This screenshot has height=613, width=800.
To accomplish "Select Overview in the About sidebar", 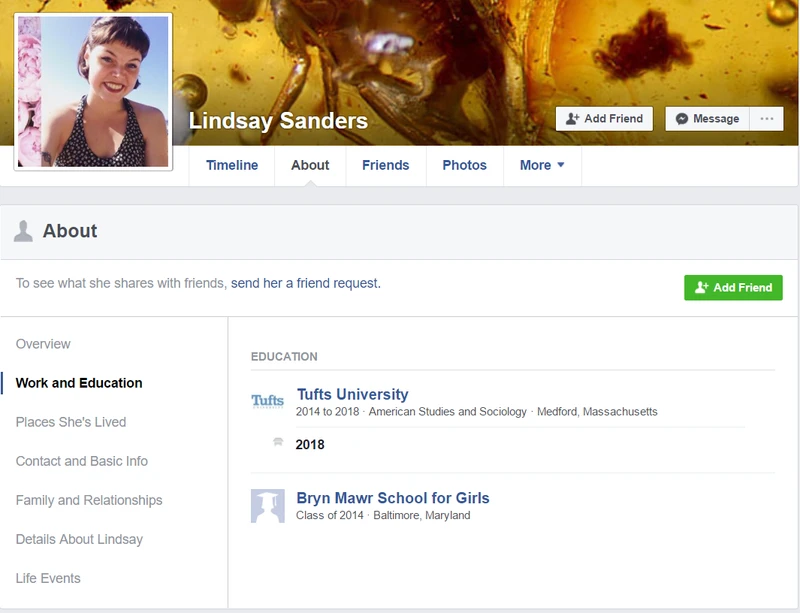I will pos(43,344).
